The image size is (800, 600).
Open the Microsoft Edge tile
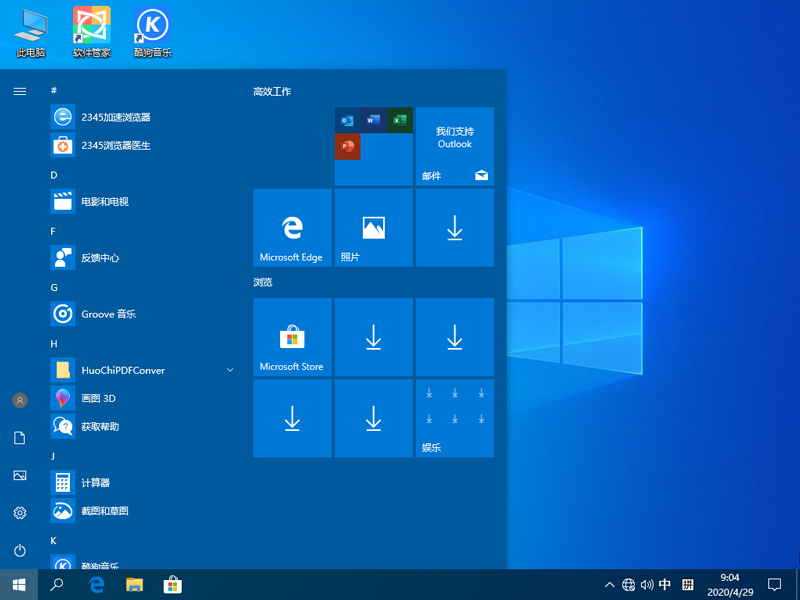[292, 227]
